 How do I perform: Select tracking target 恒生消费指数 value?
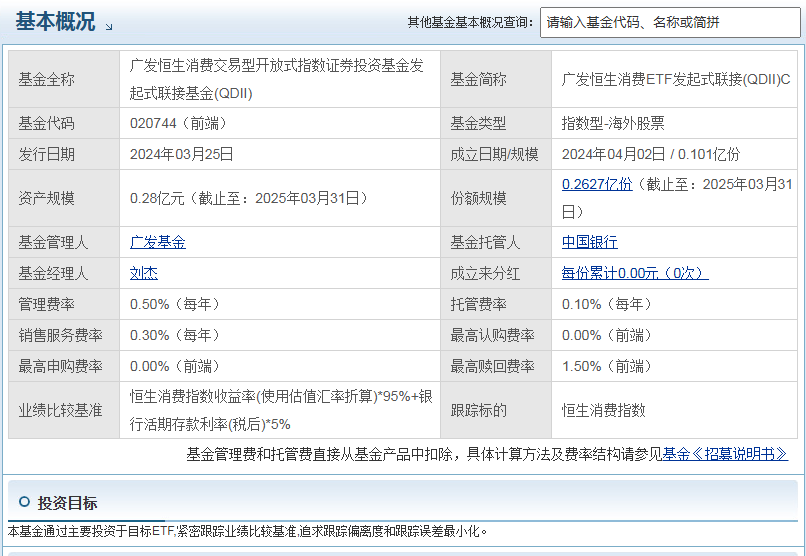pos(603,410)
